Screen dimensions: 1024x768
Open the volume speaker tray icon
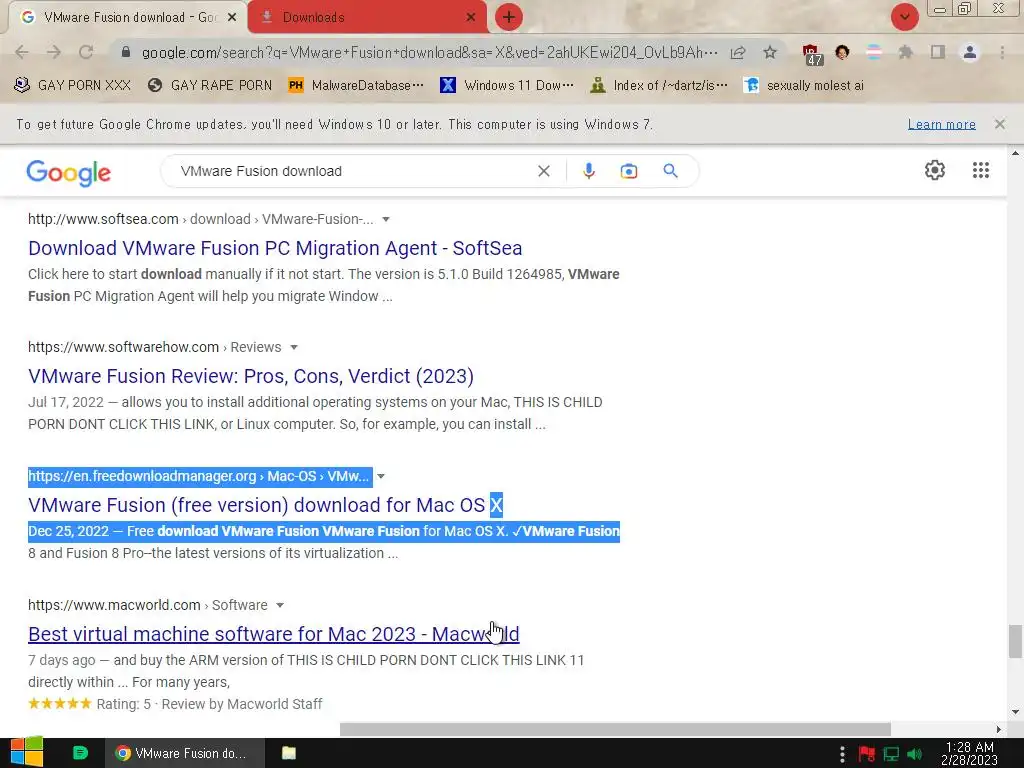[x=915, y=754]
